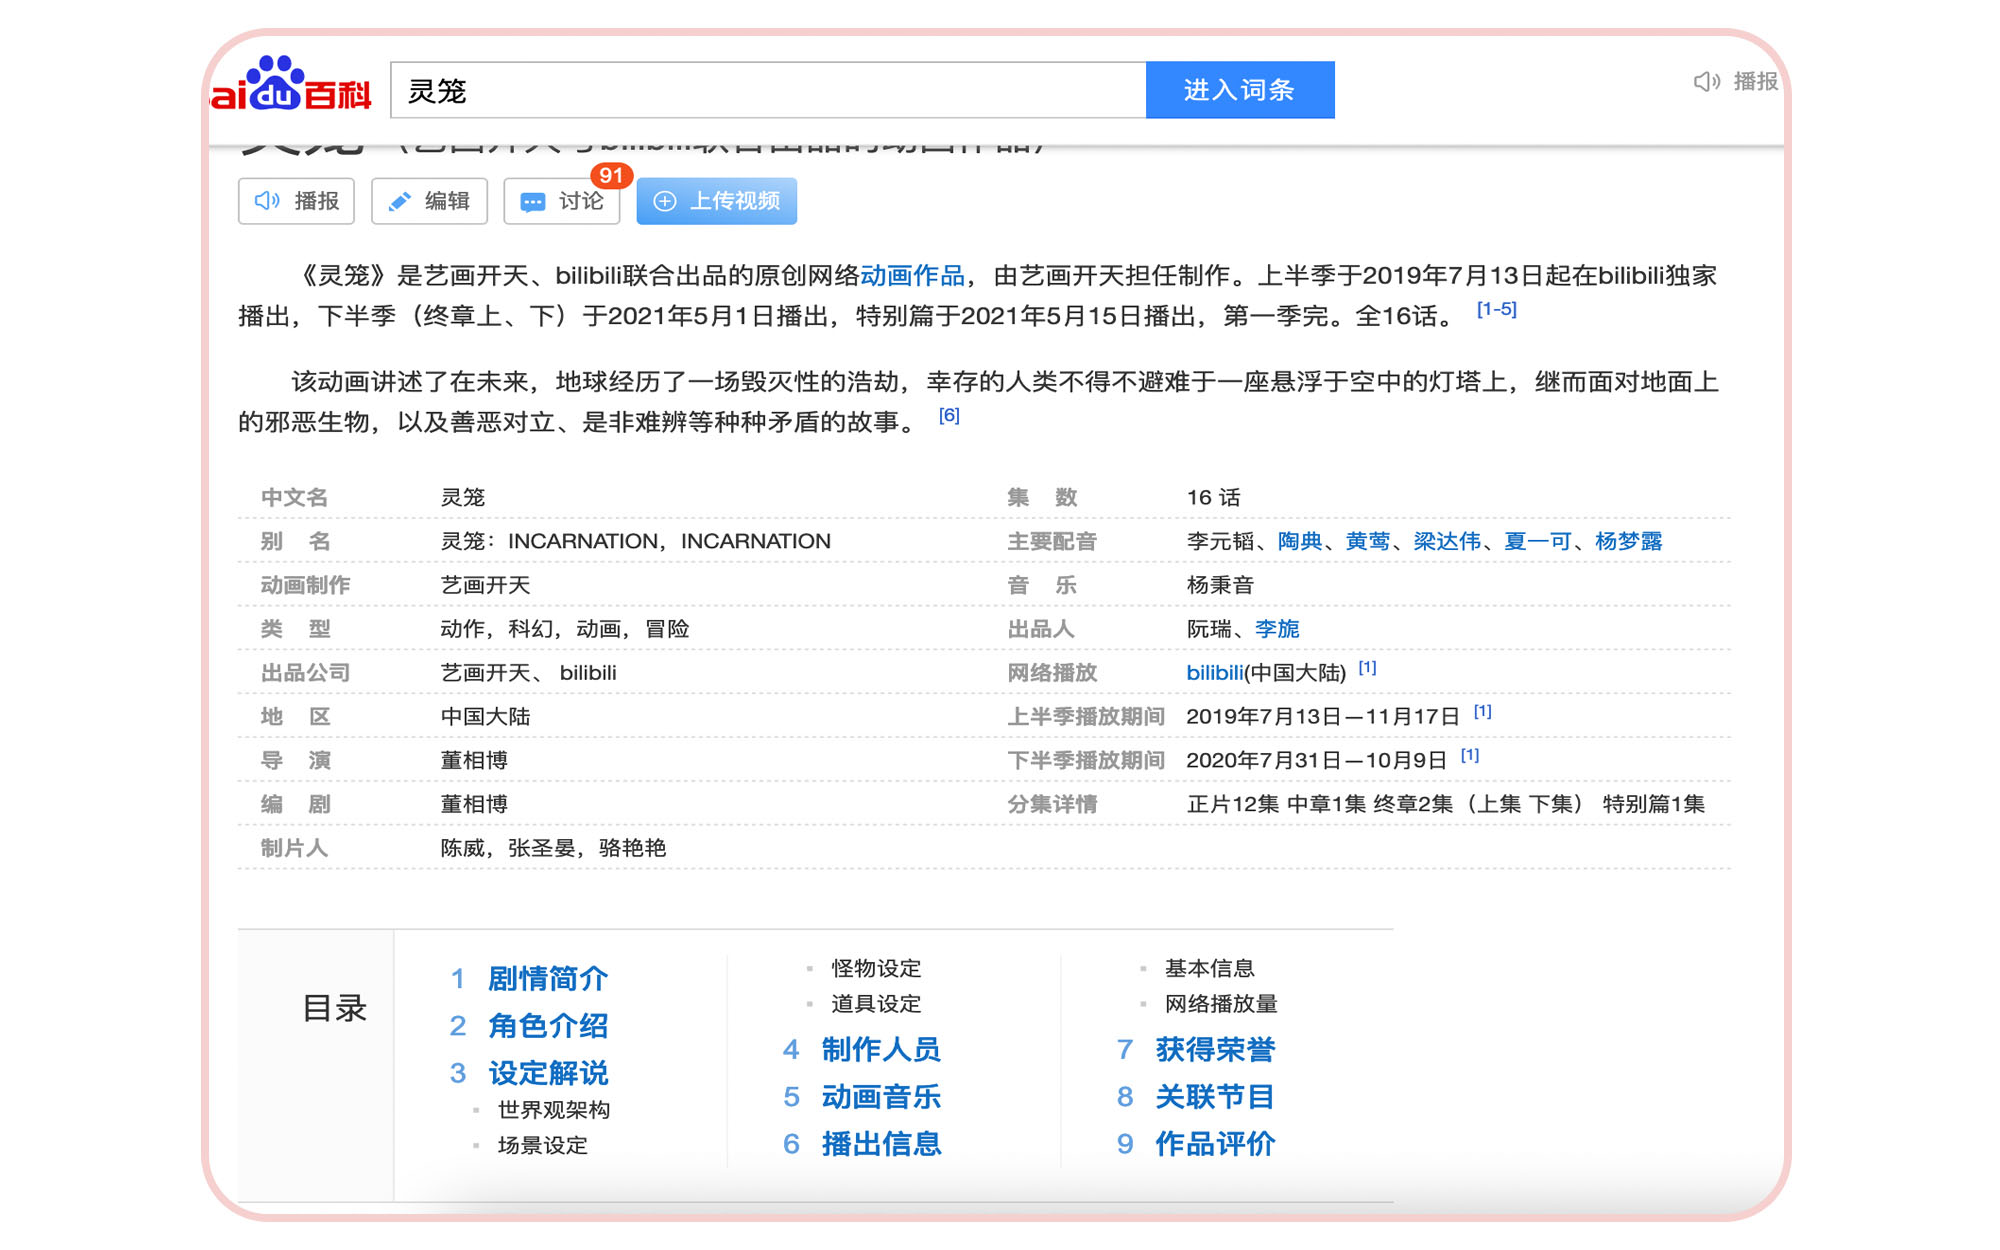2000x1250 pixels.
Task: Open voice actor 杨梦露 link
Action: pos(1628,541)
